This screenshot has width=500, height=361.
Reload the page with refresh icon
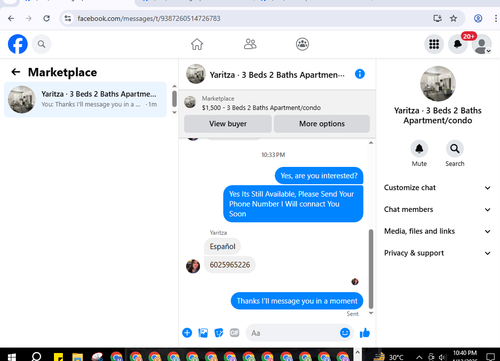(x=46, y=18)
